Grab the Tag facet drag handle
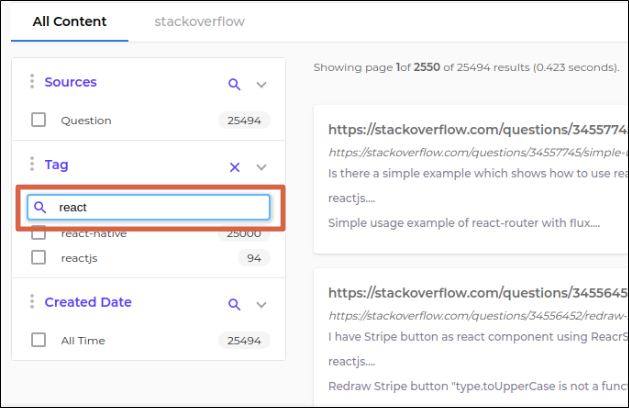The height and width of the screenshot is (408, 629). (32, 164)
